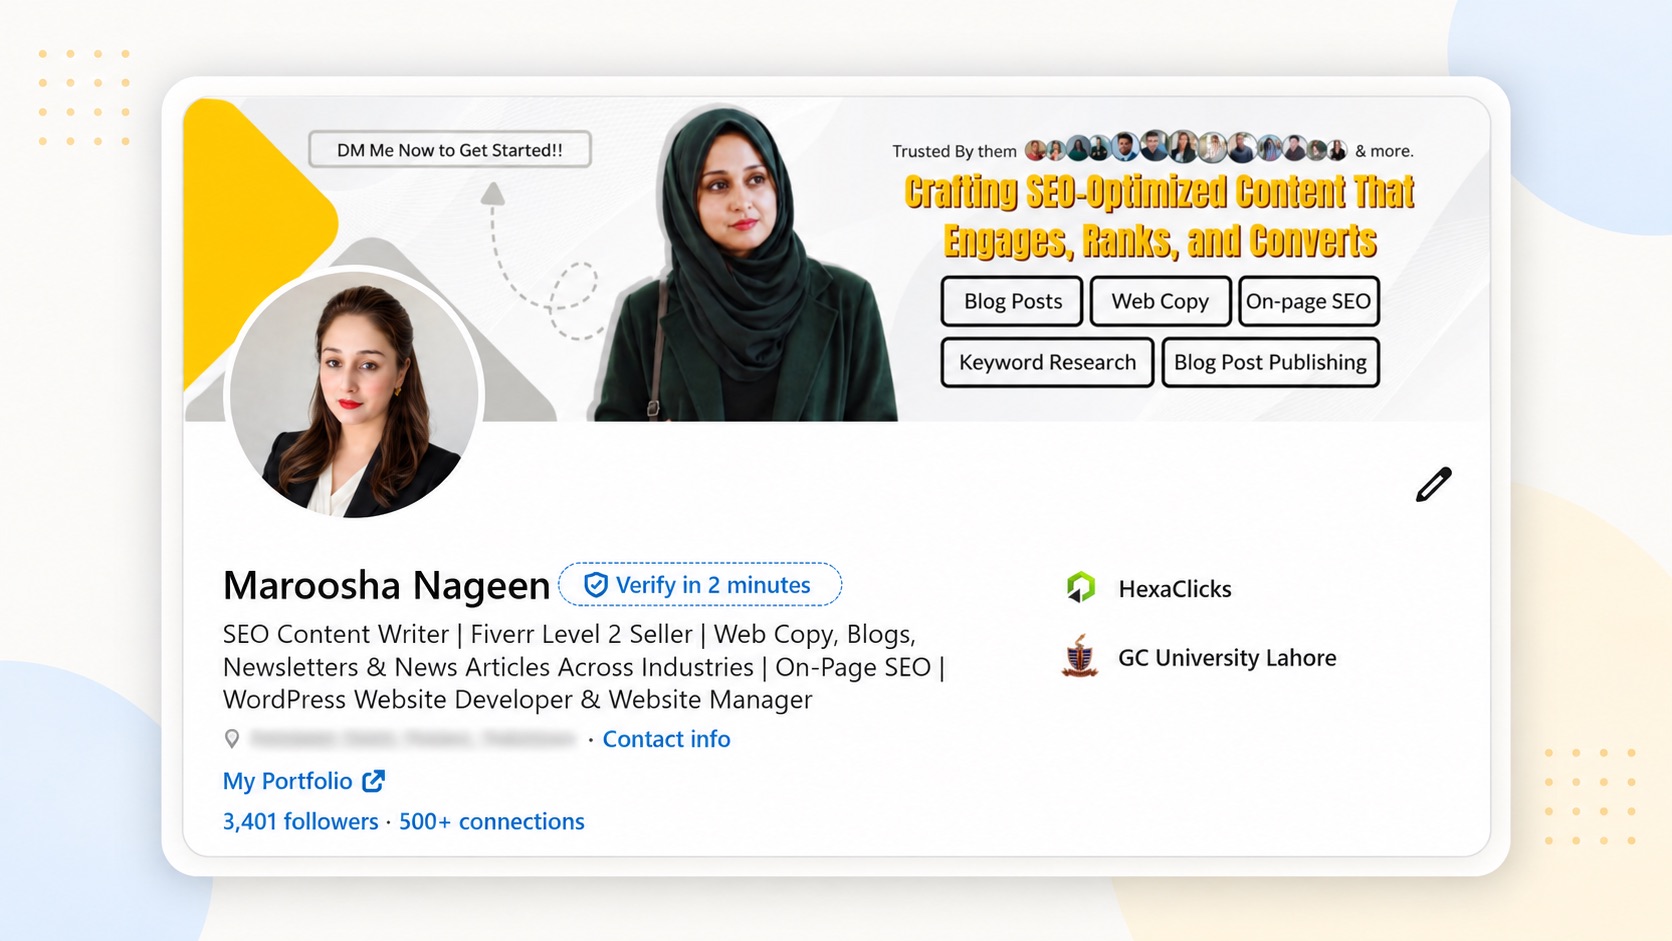Image resolution: width=1672 pixels, height=941 pixels.
Task: View the 500+ connections link
Action: [491, 821]
